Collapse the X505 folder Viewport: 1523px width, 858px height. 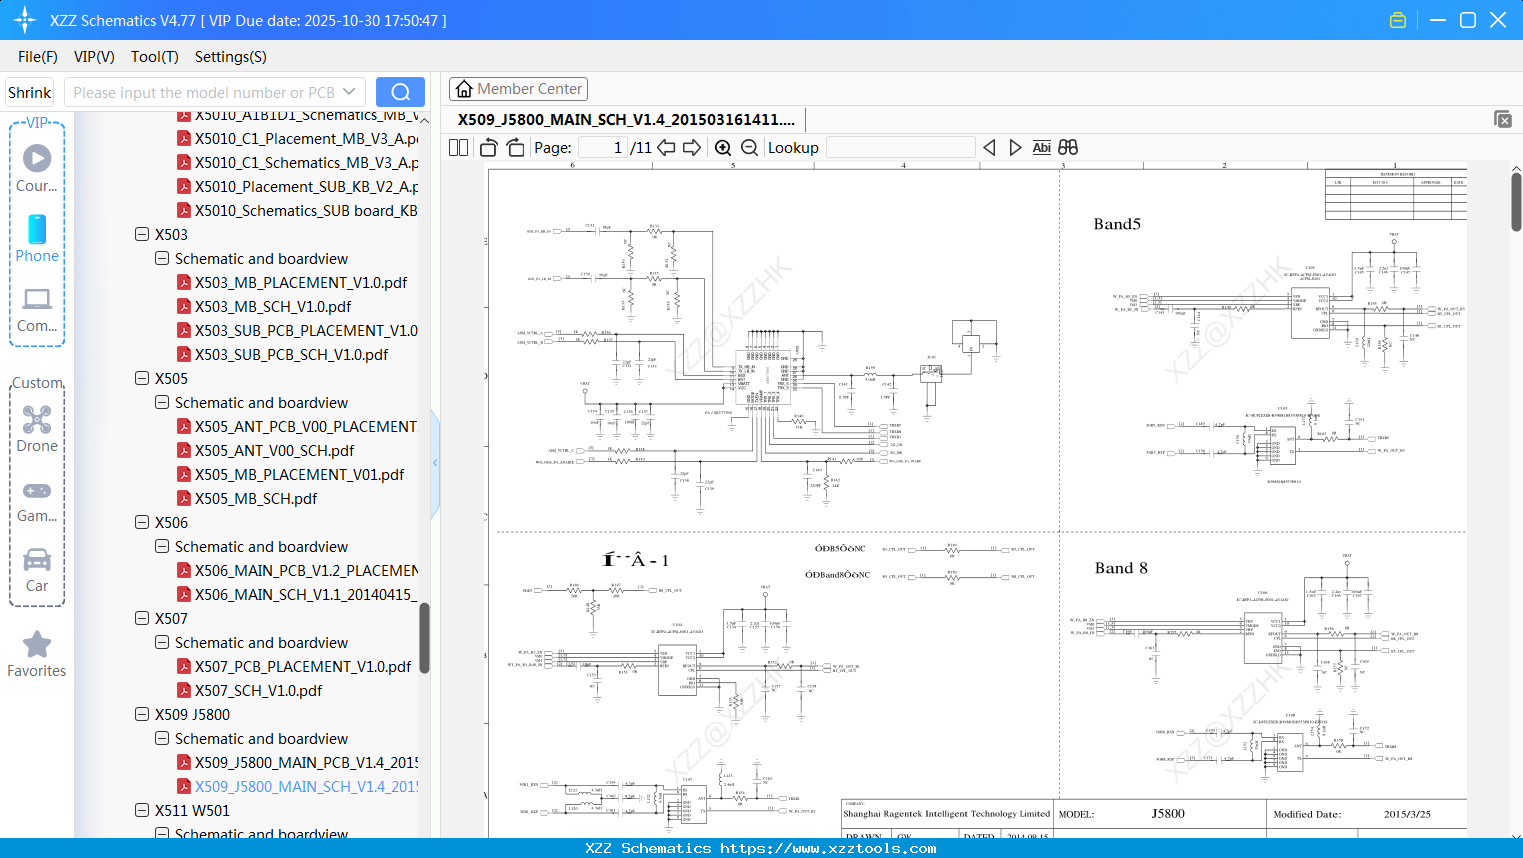142,379
